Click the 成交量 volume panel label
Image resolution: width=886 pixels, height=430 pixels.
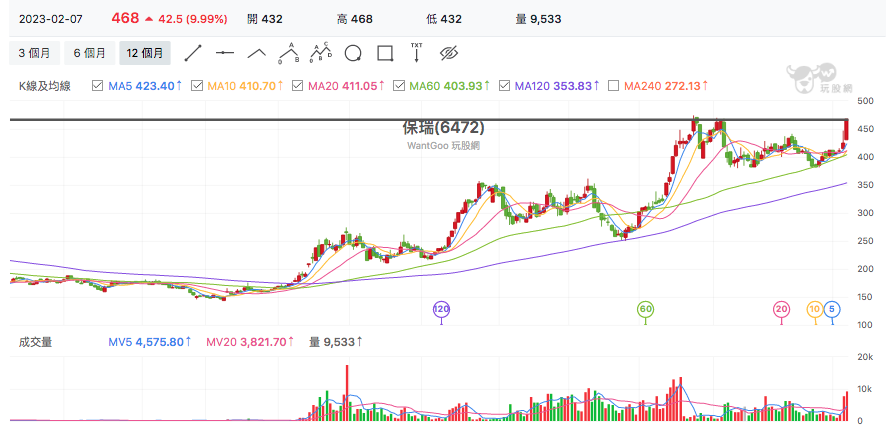35,342
